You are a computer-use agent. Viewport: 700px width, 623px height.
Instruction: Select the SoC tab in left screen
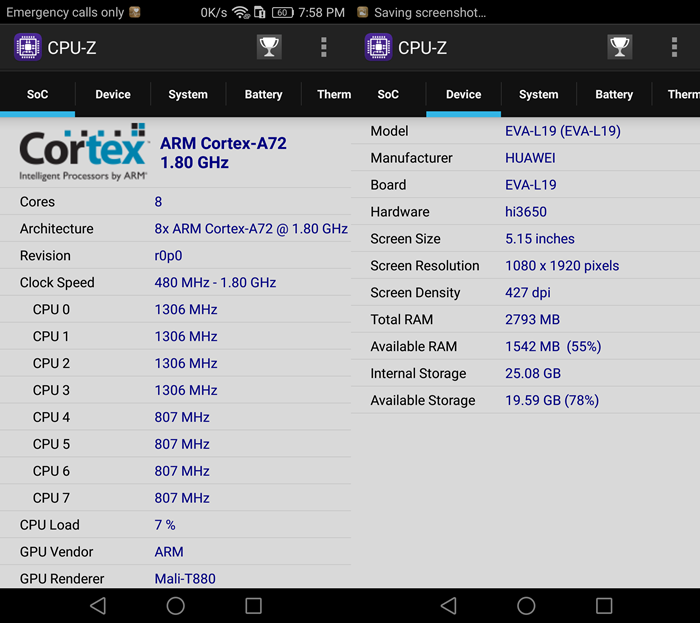[x=38, y=95]
